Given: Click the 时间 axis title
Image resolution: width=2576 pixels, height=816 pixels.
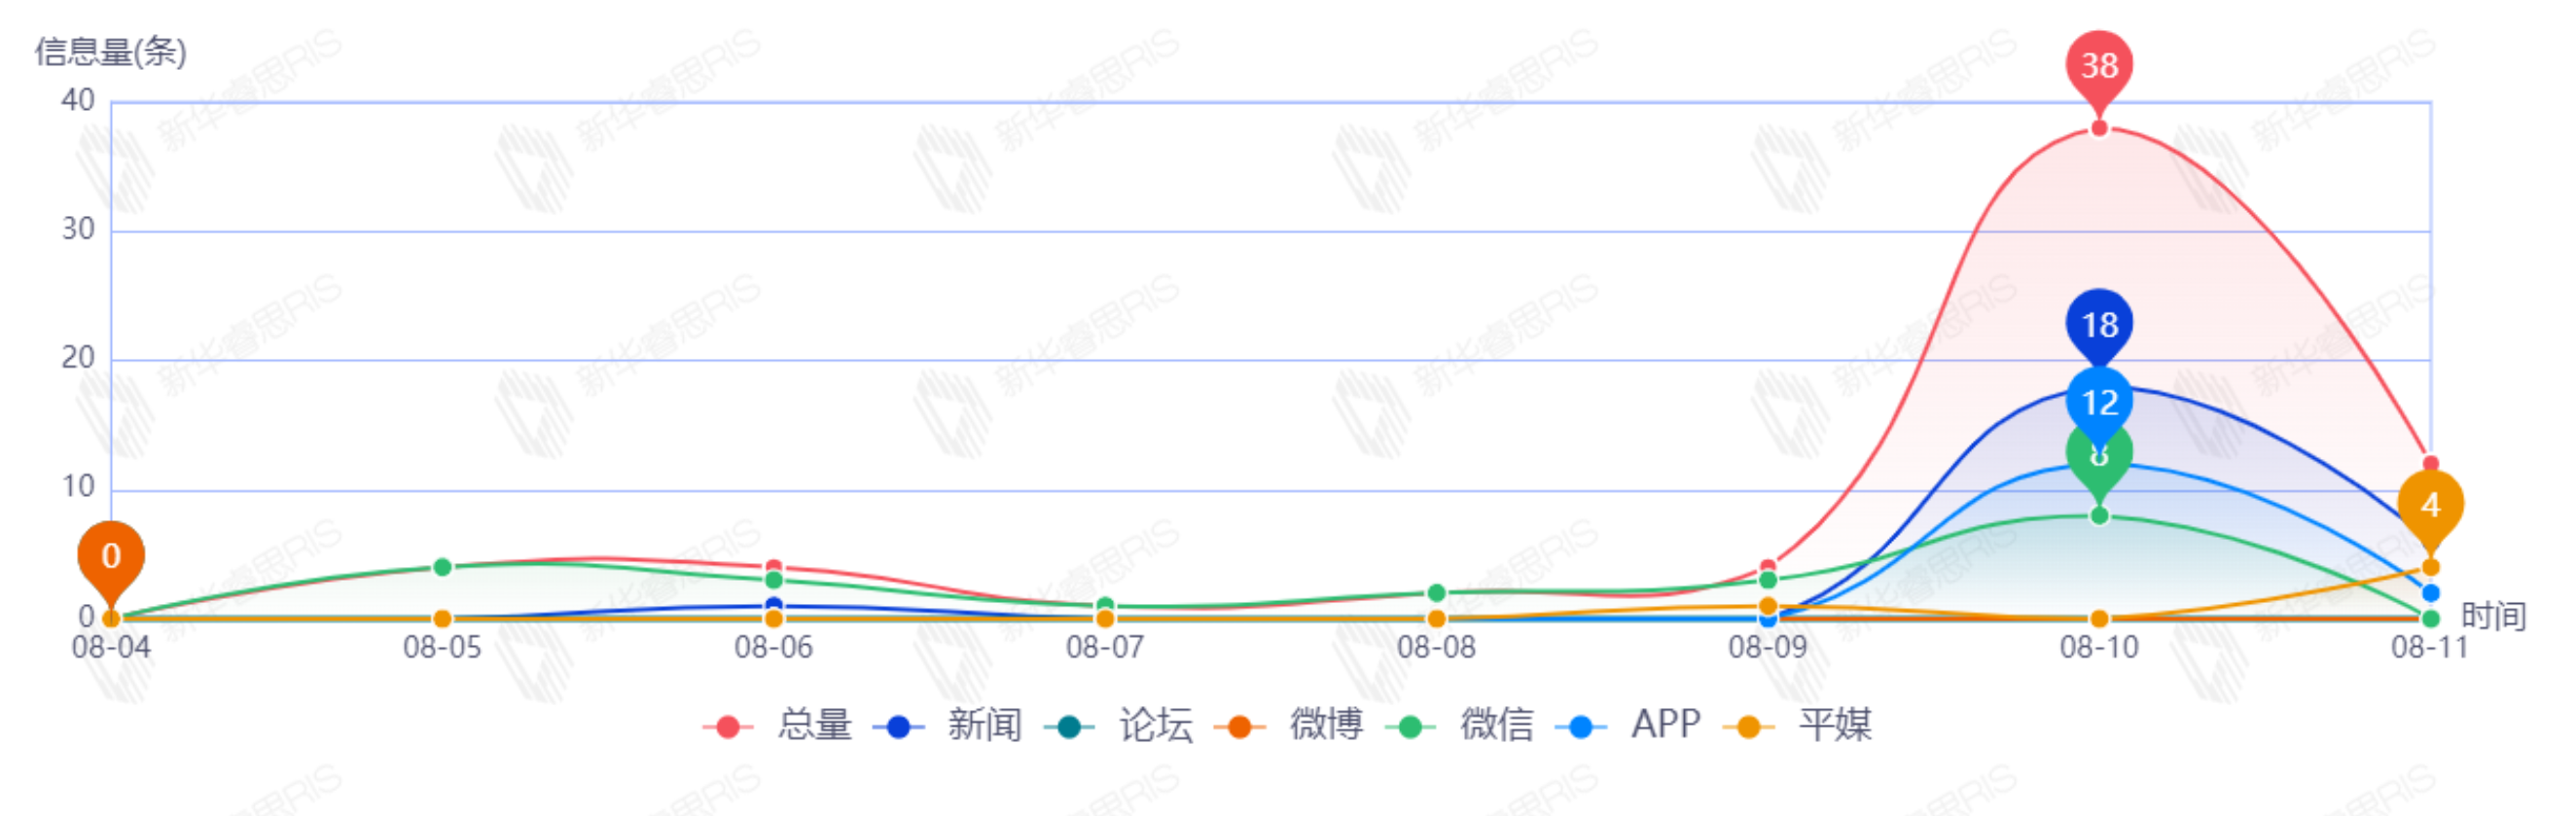Looking at the screenshot, I should coord(2492,616).
